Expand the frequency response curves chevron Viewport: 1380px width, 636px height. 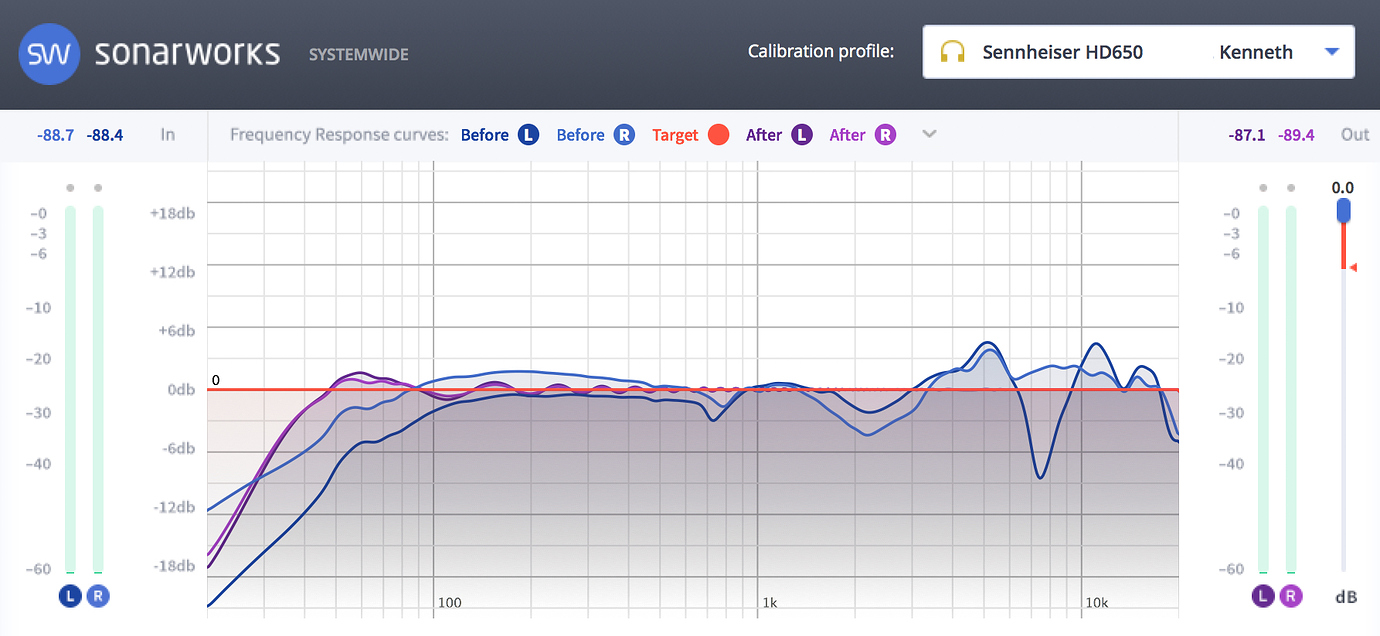point(929,134)
